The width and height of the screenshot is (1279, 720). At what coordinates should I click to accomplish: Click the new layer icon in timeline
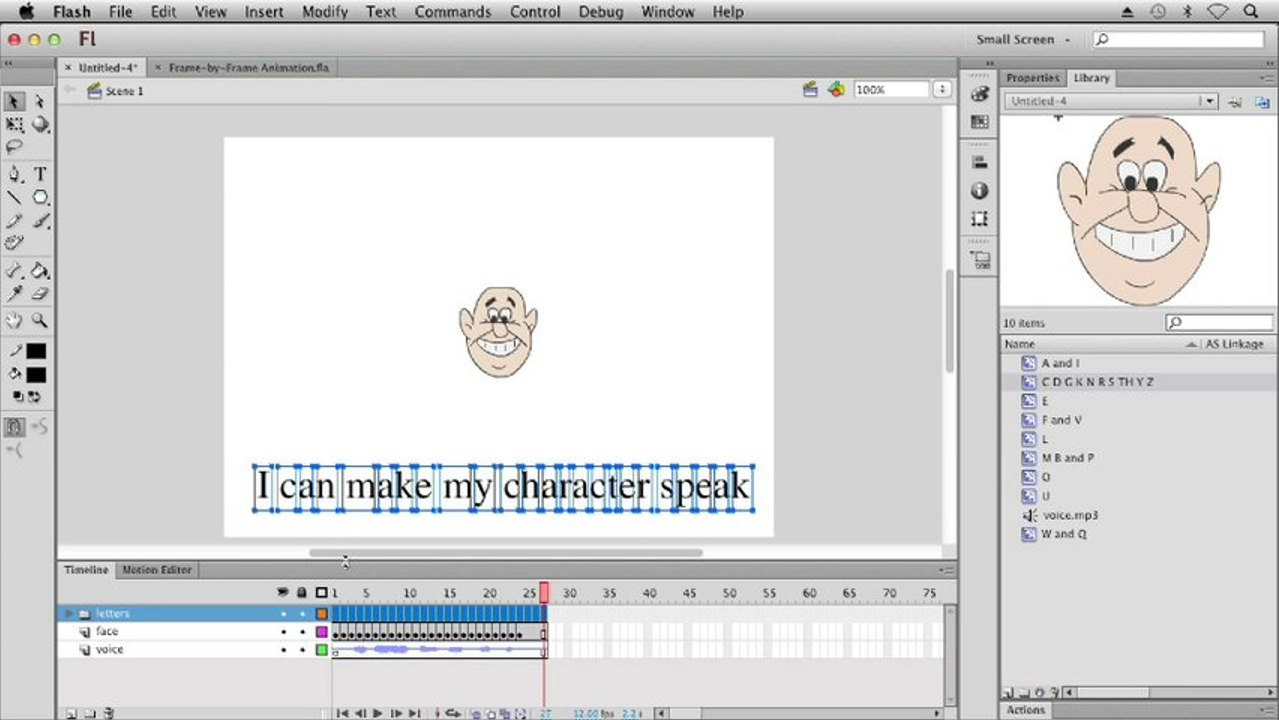[x=71, y=713]
